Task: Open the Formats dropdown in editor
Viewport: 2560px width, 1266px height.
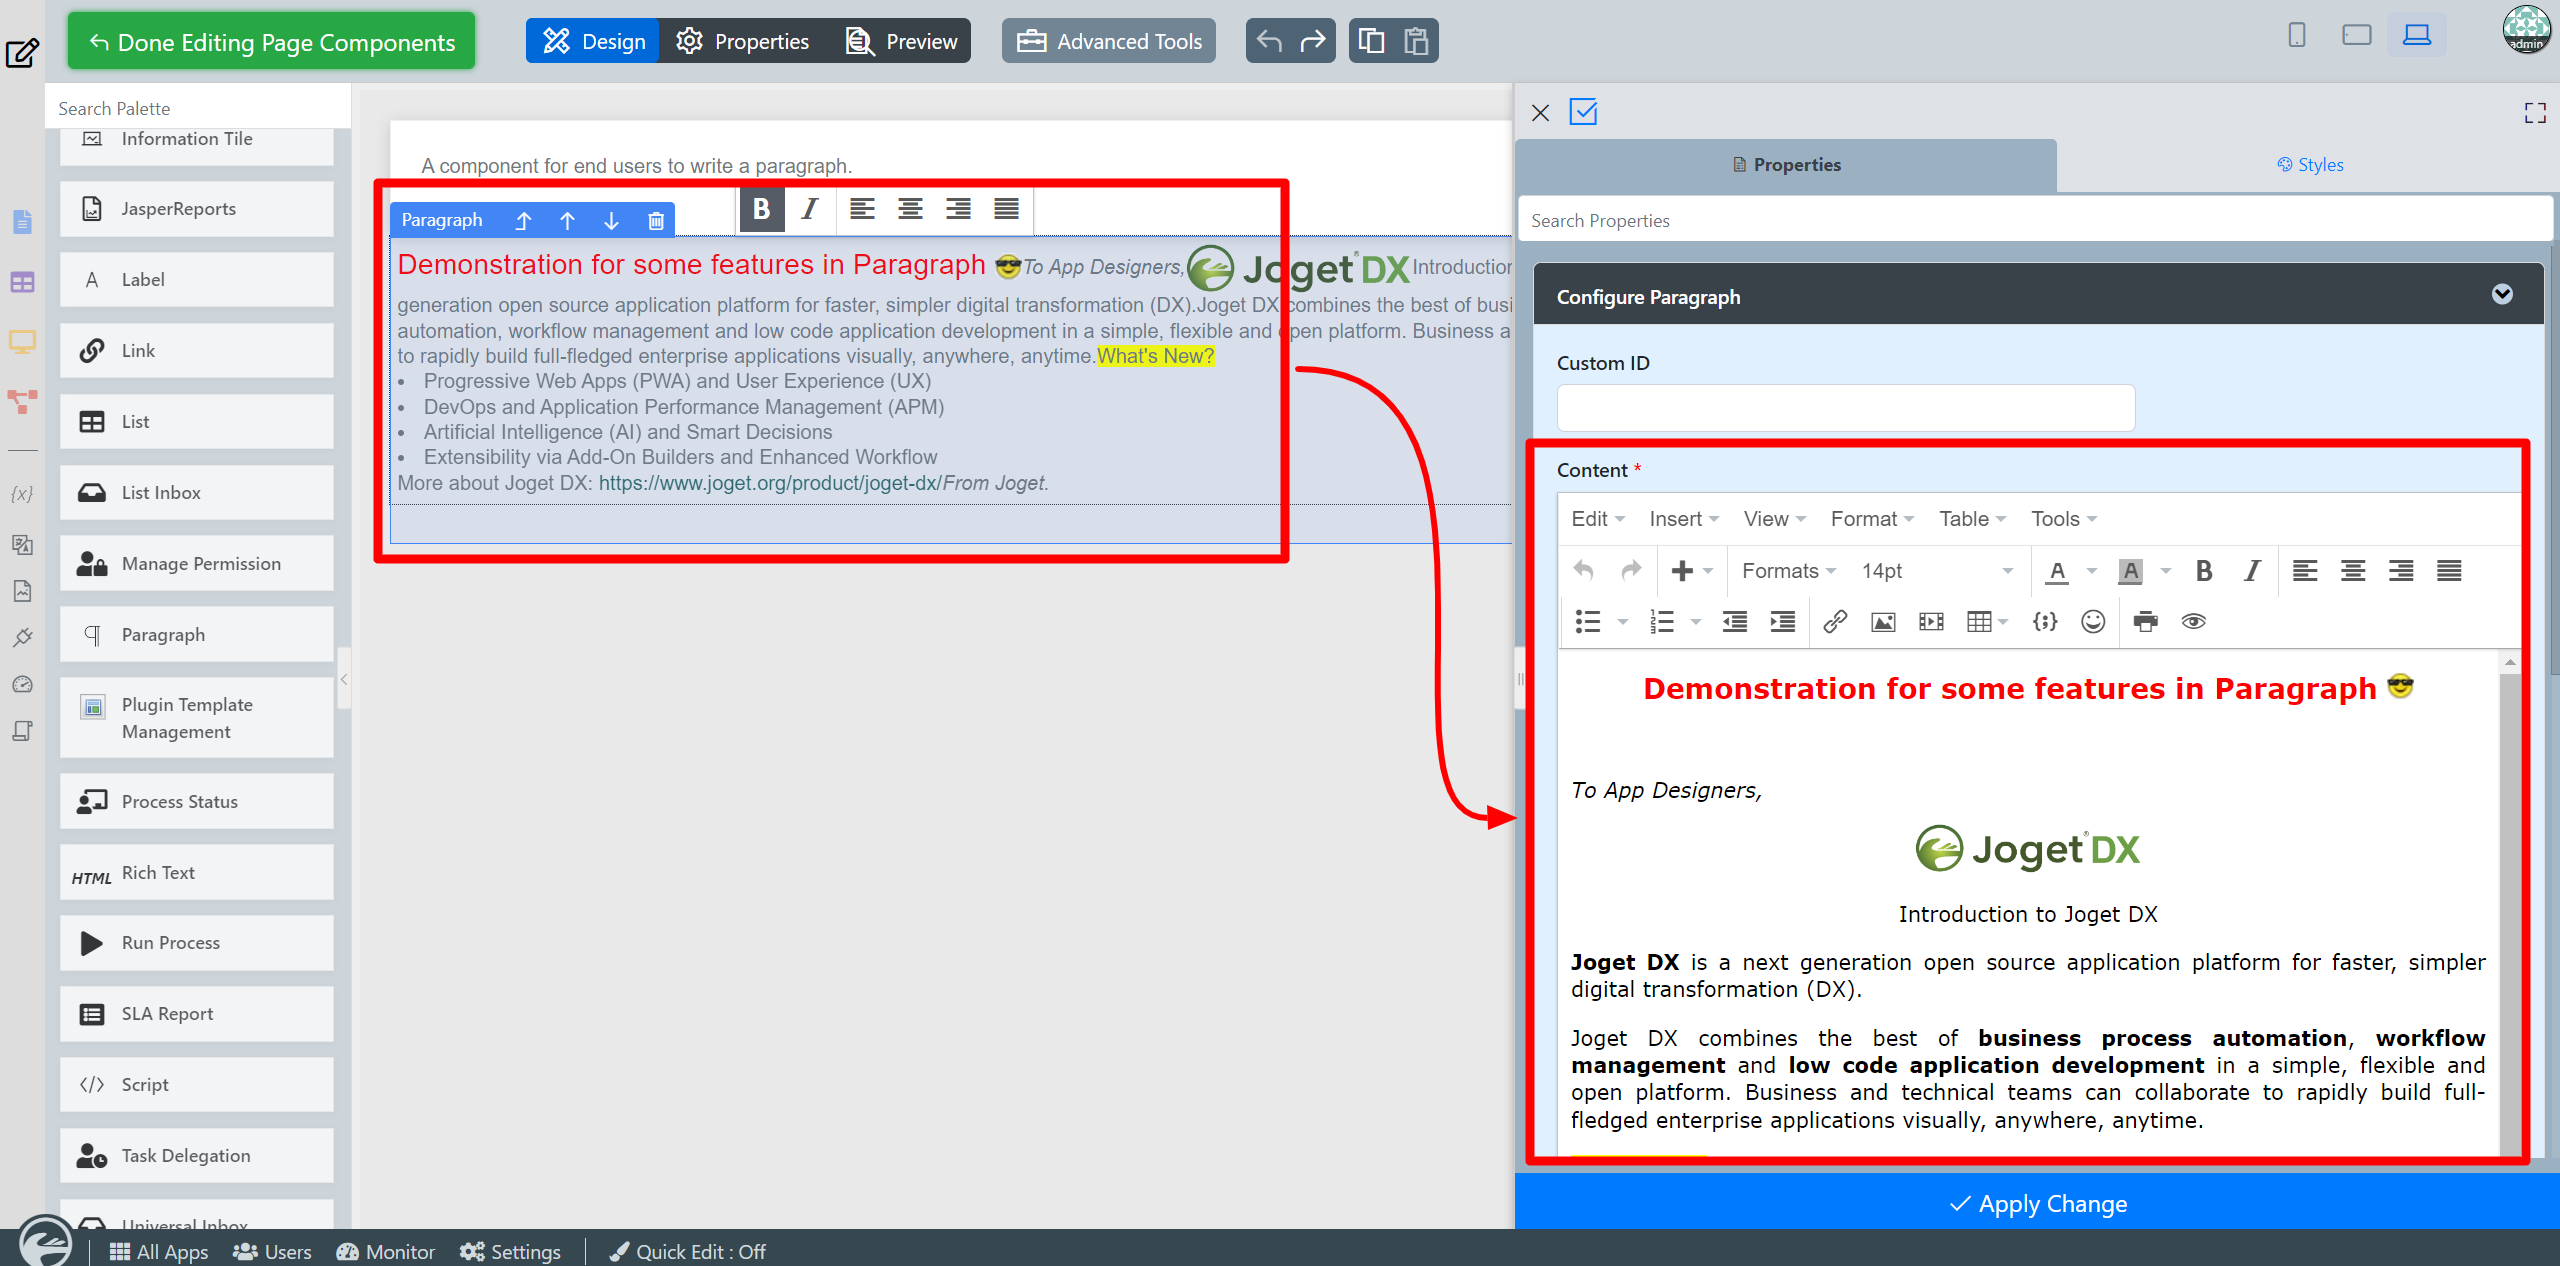Action: [x=1788, y=571]
